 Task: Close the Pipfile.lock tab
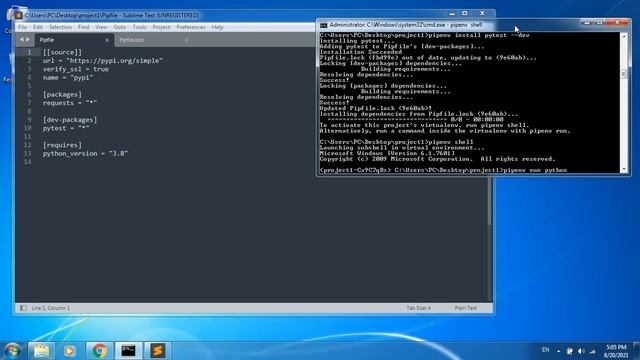[x=187, y=40]
